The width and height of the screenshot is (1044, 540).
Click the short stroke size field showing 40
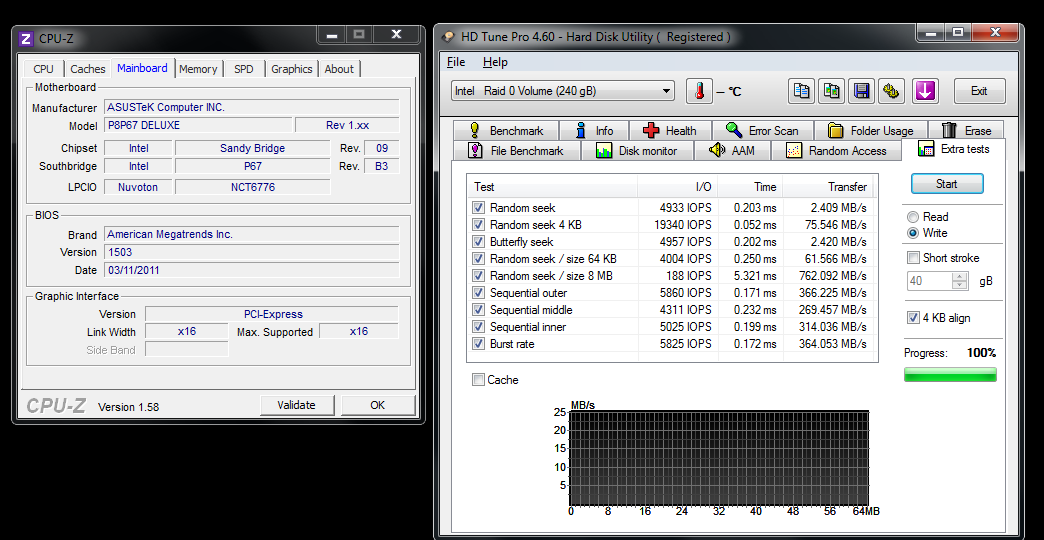point(929,281)
